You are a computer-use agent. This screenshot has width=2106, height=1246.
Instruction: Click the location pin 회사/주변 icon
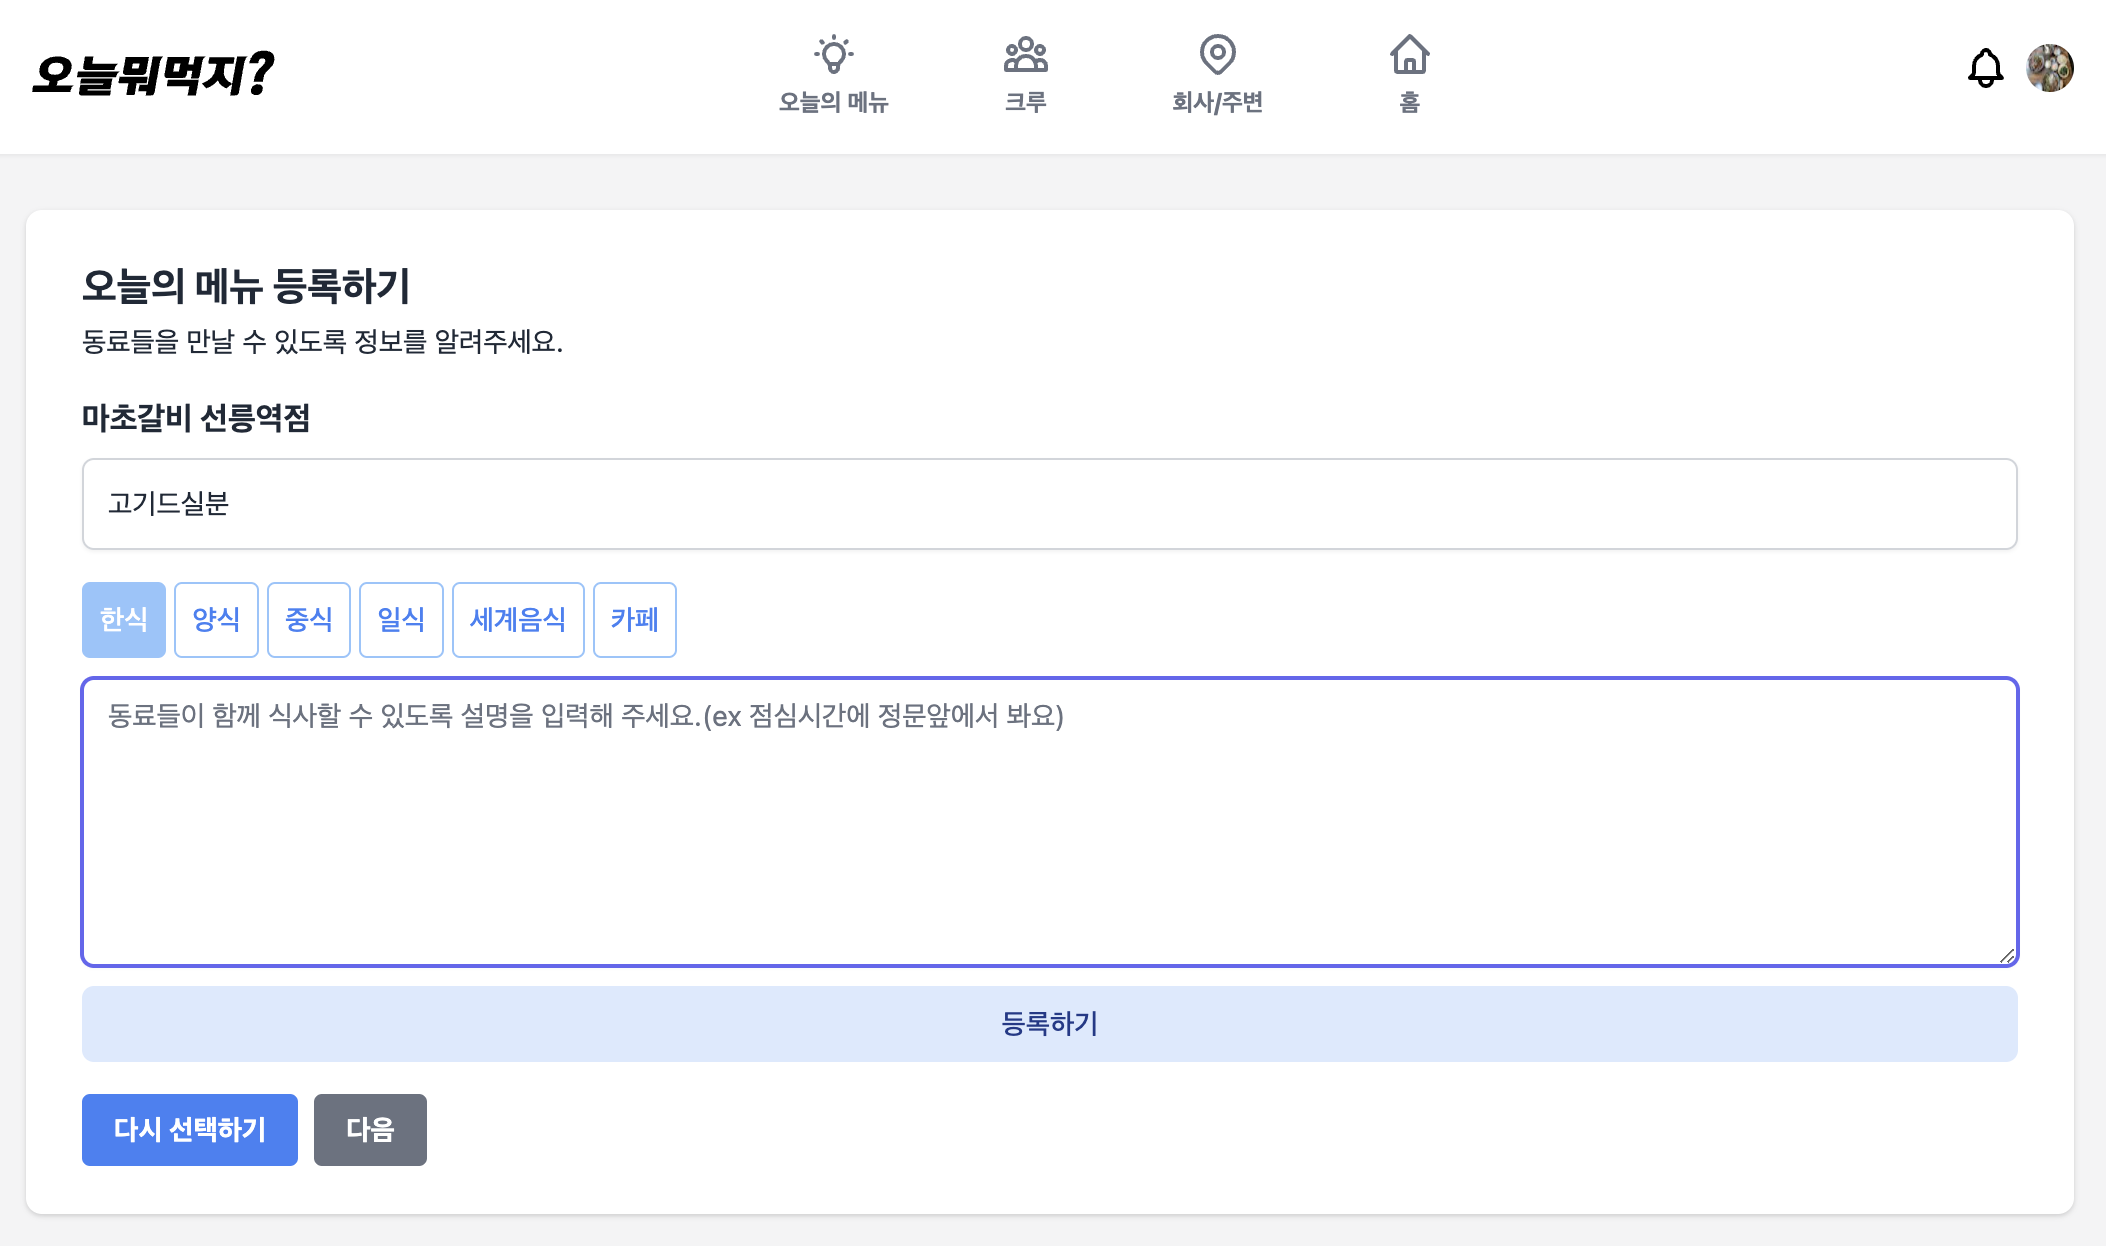[1217, 55]
